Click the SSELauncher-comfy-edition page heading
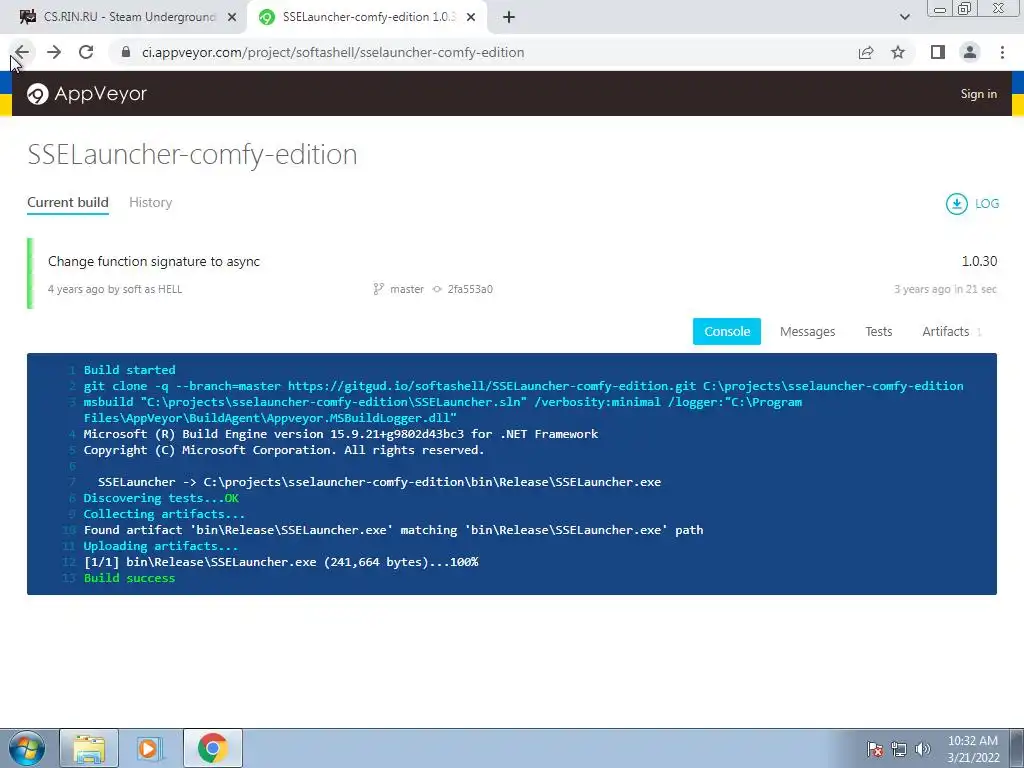1024x768 pixels. click(192, 155)
